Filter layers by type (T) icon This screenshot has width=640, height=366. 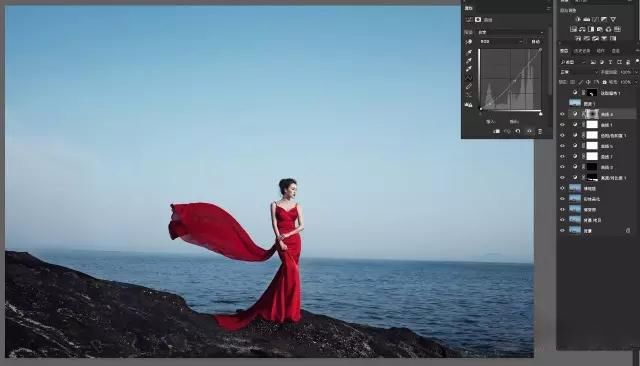(610, 62)
